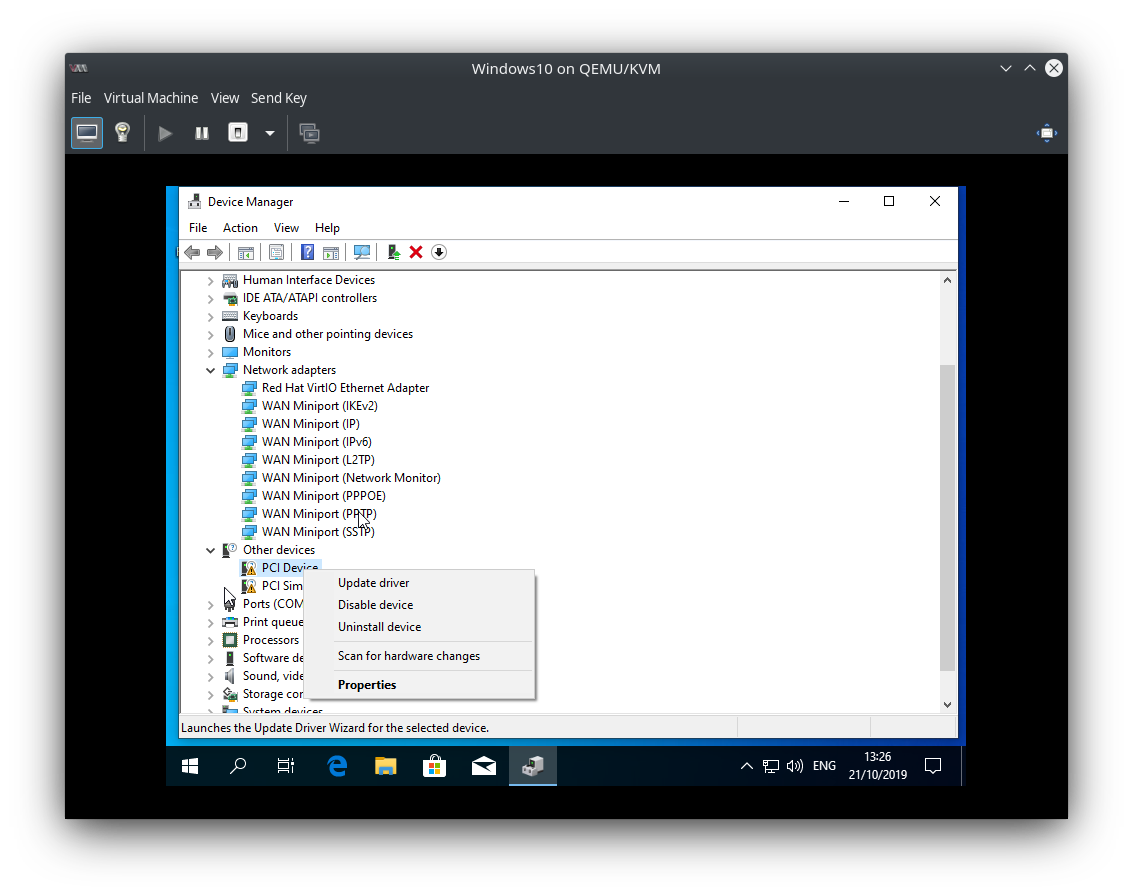Click the show/hide action pane toolbar icon
This screenshot has height=896, width=1133.
click(331, 252)
